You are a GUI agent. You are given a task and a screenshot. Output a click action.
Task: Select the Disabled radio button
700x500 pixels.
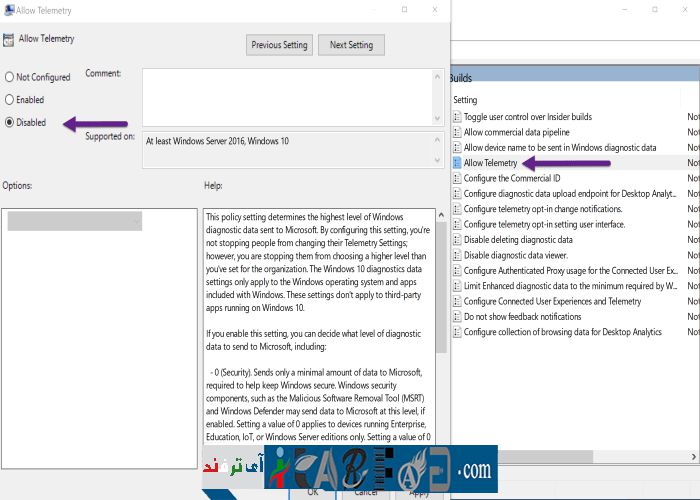click(10, 122)
